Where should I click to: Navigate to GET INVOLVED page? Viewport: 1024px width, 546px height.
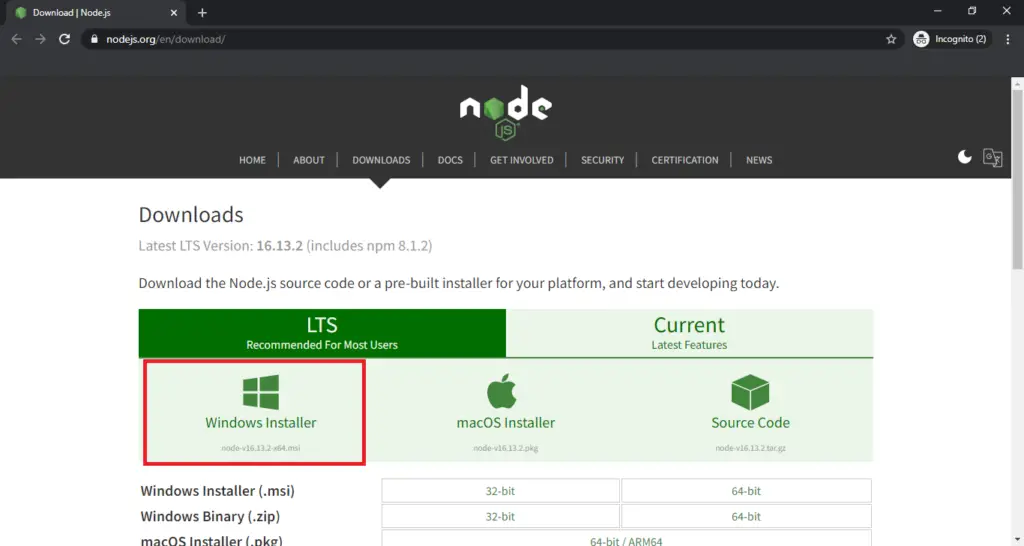pos(521,160)
